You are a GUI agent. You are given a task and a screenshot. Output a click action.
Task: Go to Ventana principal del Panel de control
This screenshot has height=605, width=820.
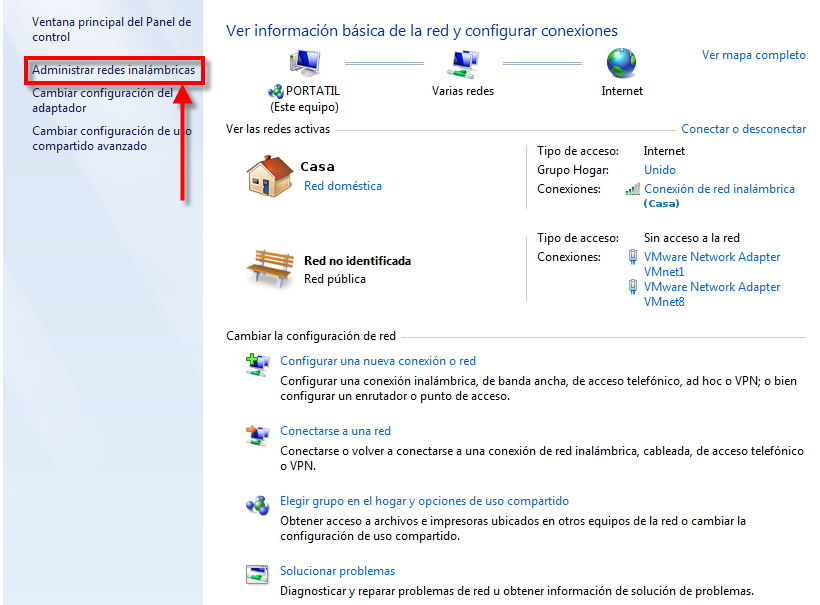111,29
